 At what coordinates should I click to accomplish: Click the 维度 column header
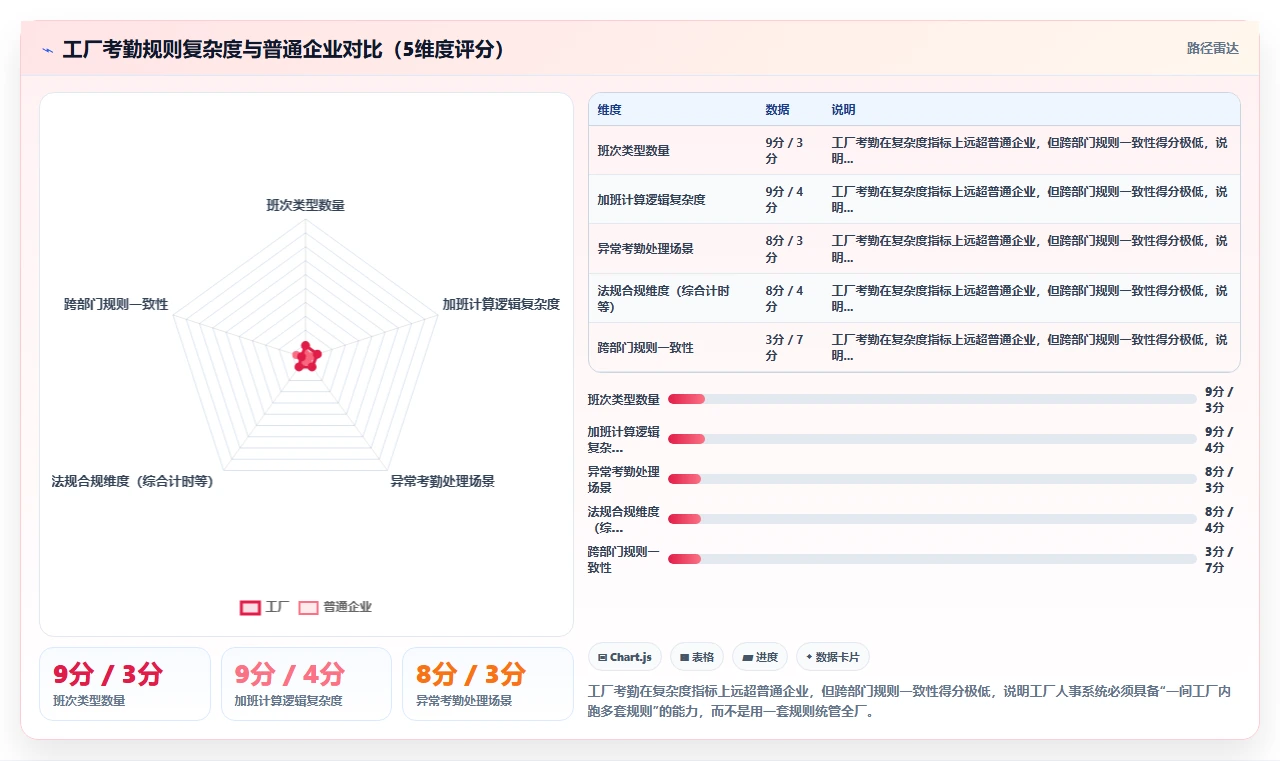coord(610,110)
